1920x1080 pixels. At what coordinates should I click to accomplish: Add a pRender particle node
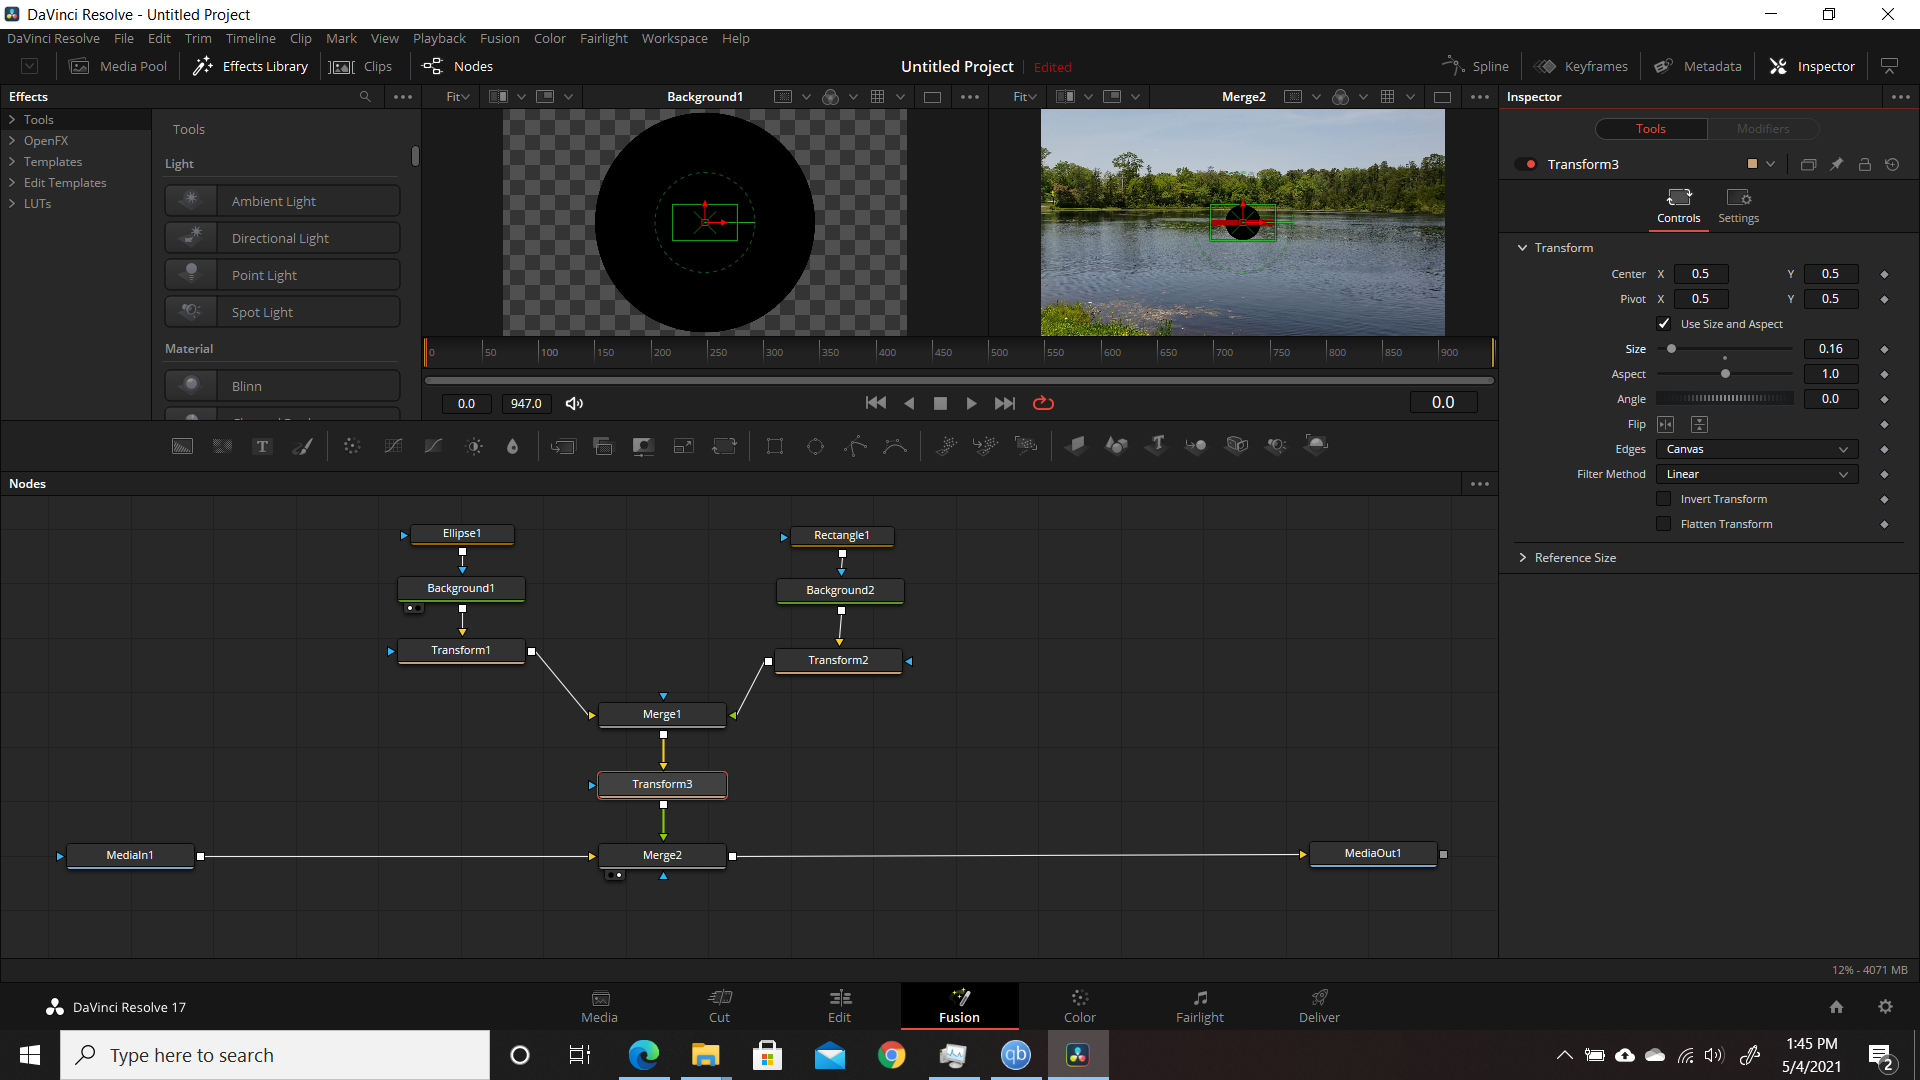click(x=1026, y=446)
